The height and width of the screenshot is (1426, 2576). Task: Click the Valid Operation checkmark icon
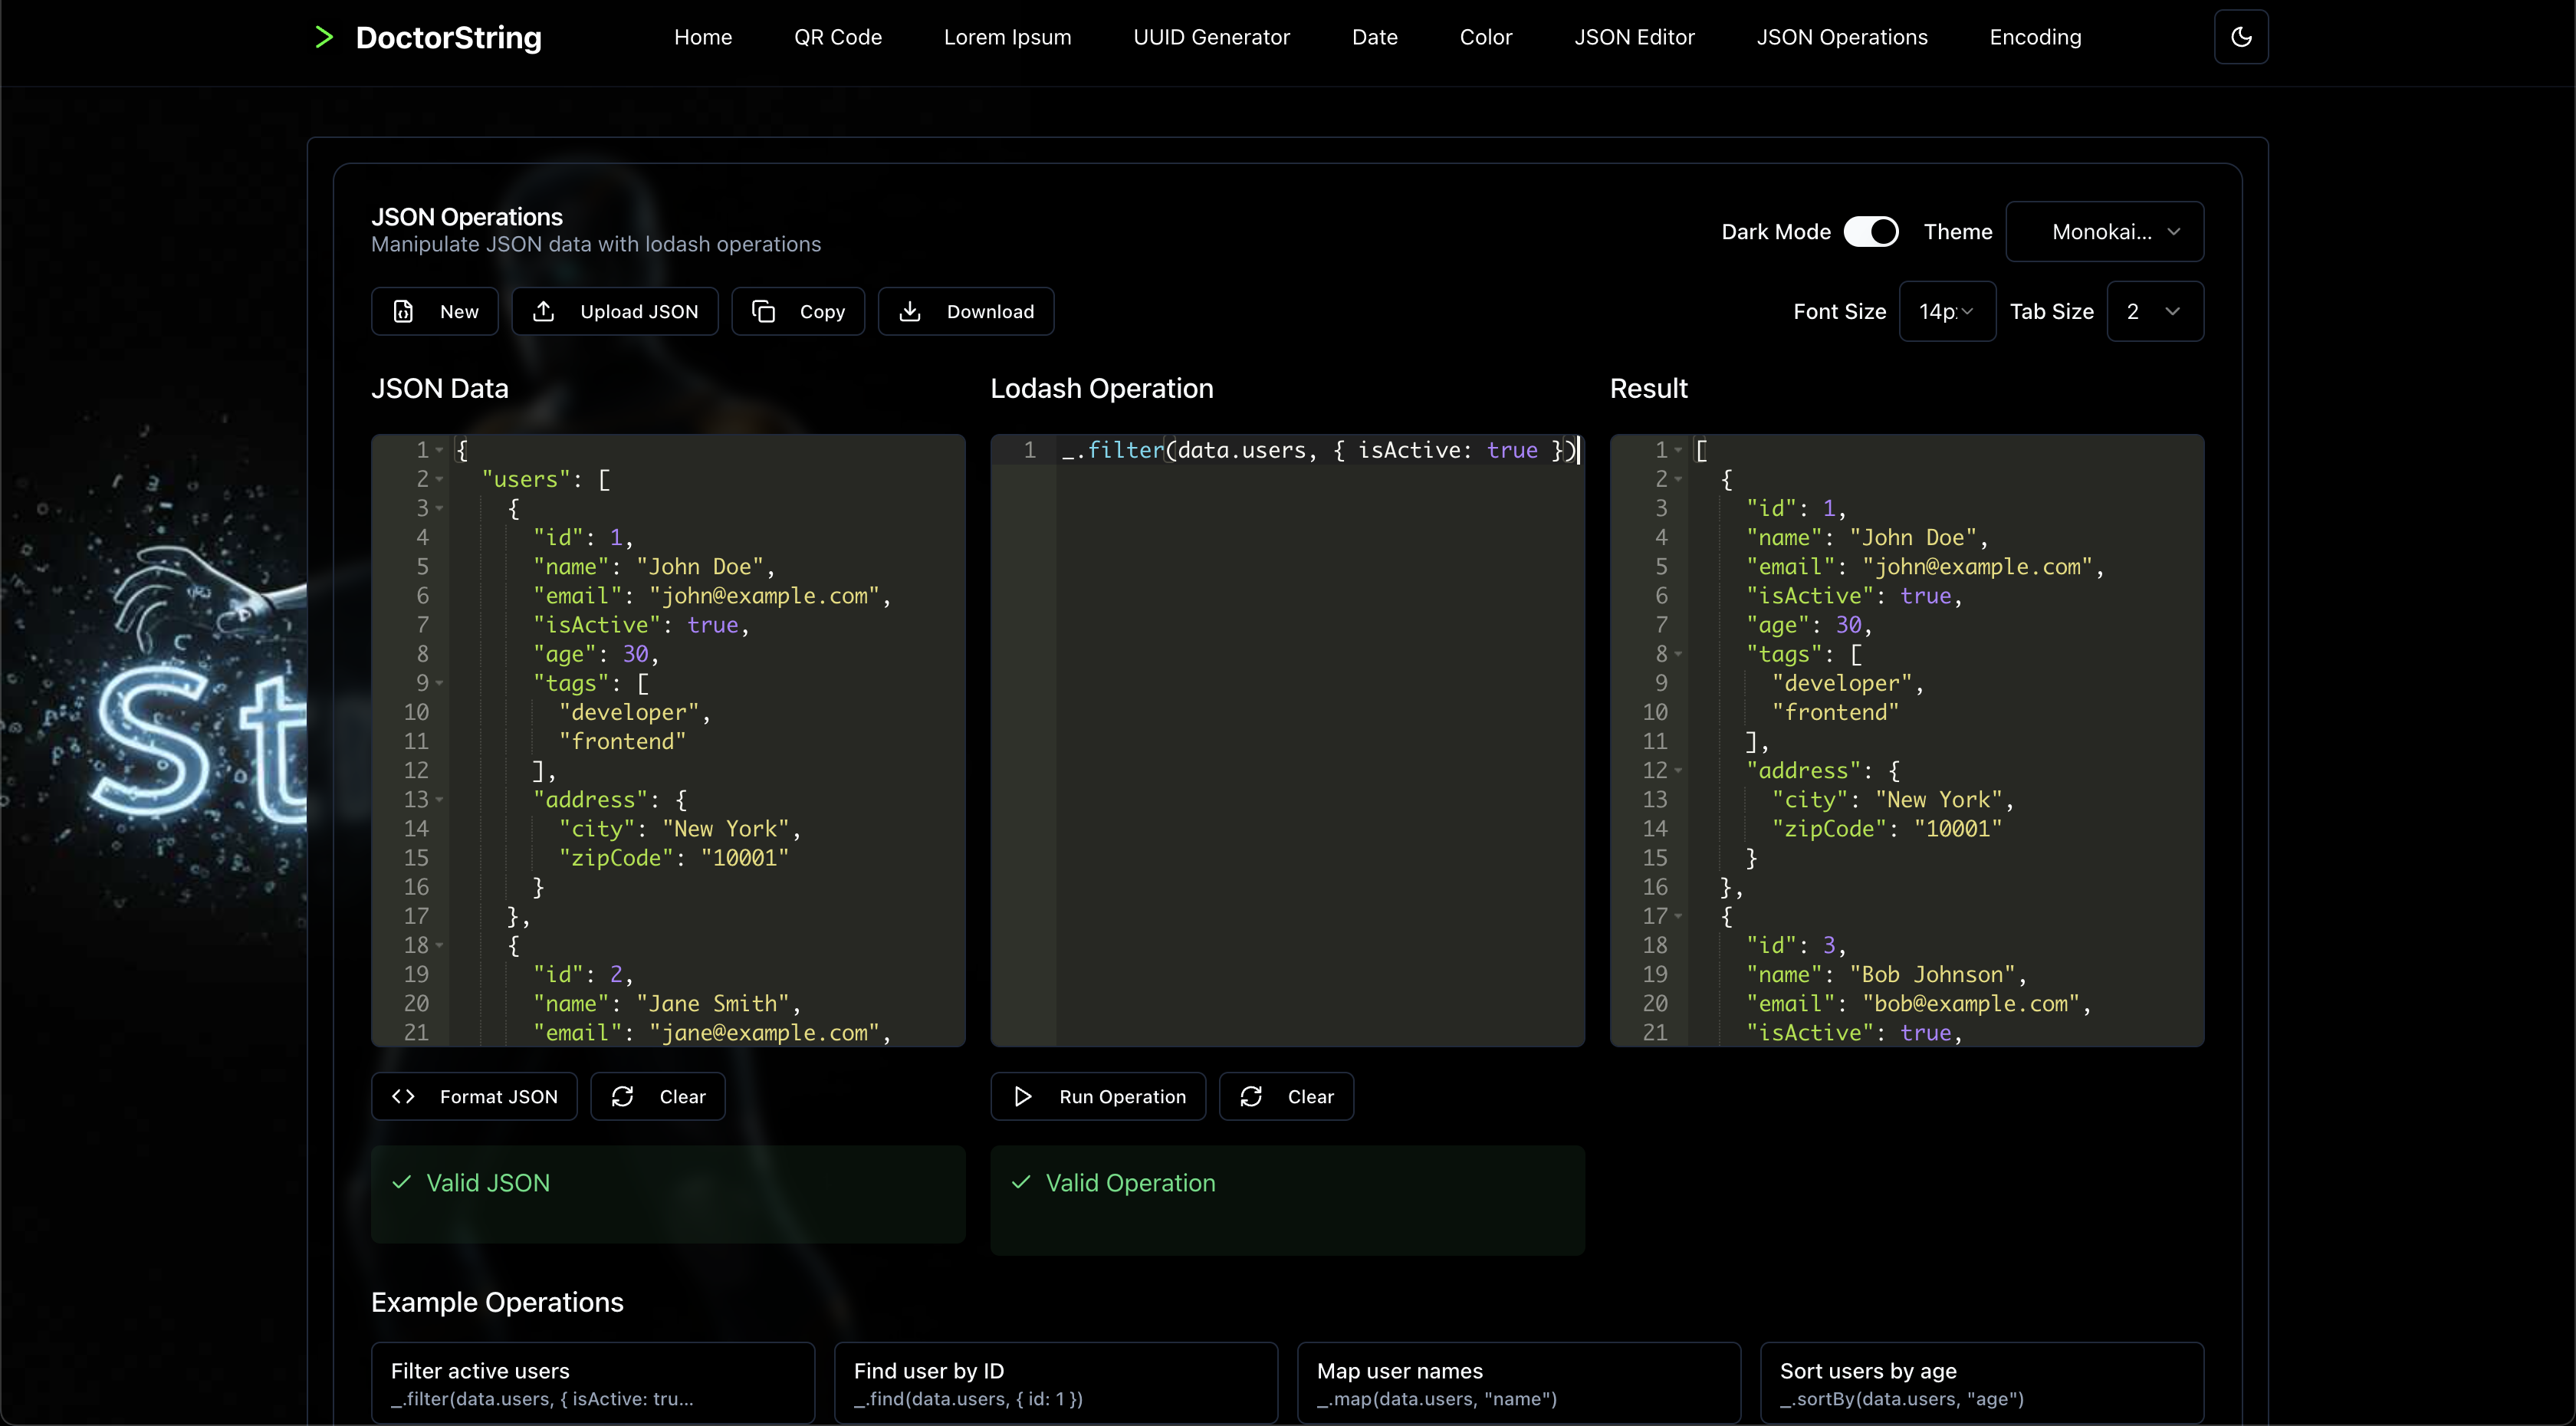click(x=1021, y=1183)
